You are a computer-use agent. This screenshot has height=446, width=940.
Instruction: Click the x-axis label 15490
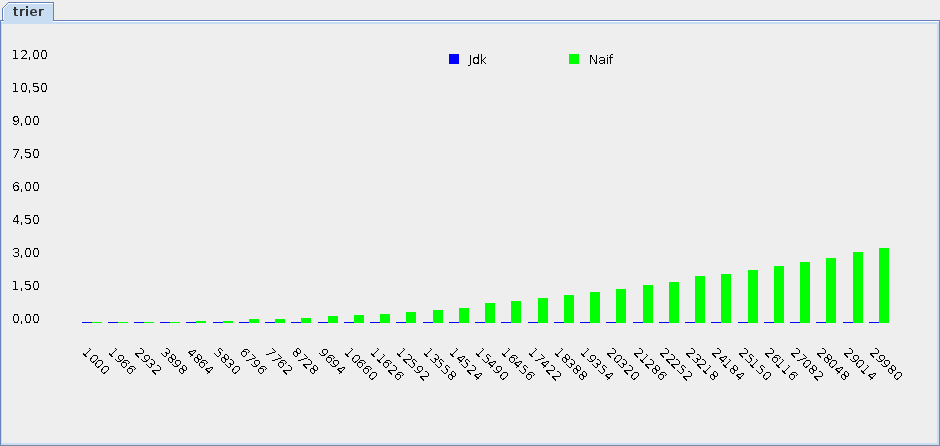click(x=491, y=364)
